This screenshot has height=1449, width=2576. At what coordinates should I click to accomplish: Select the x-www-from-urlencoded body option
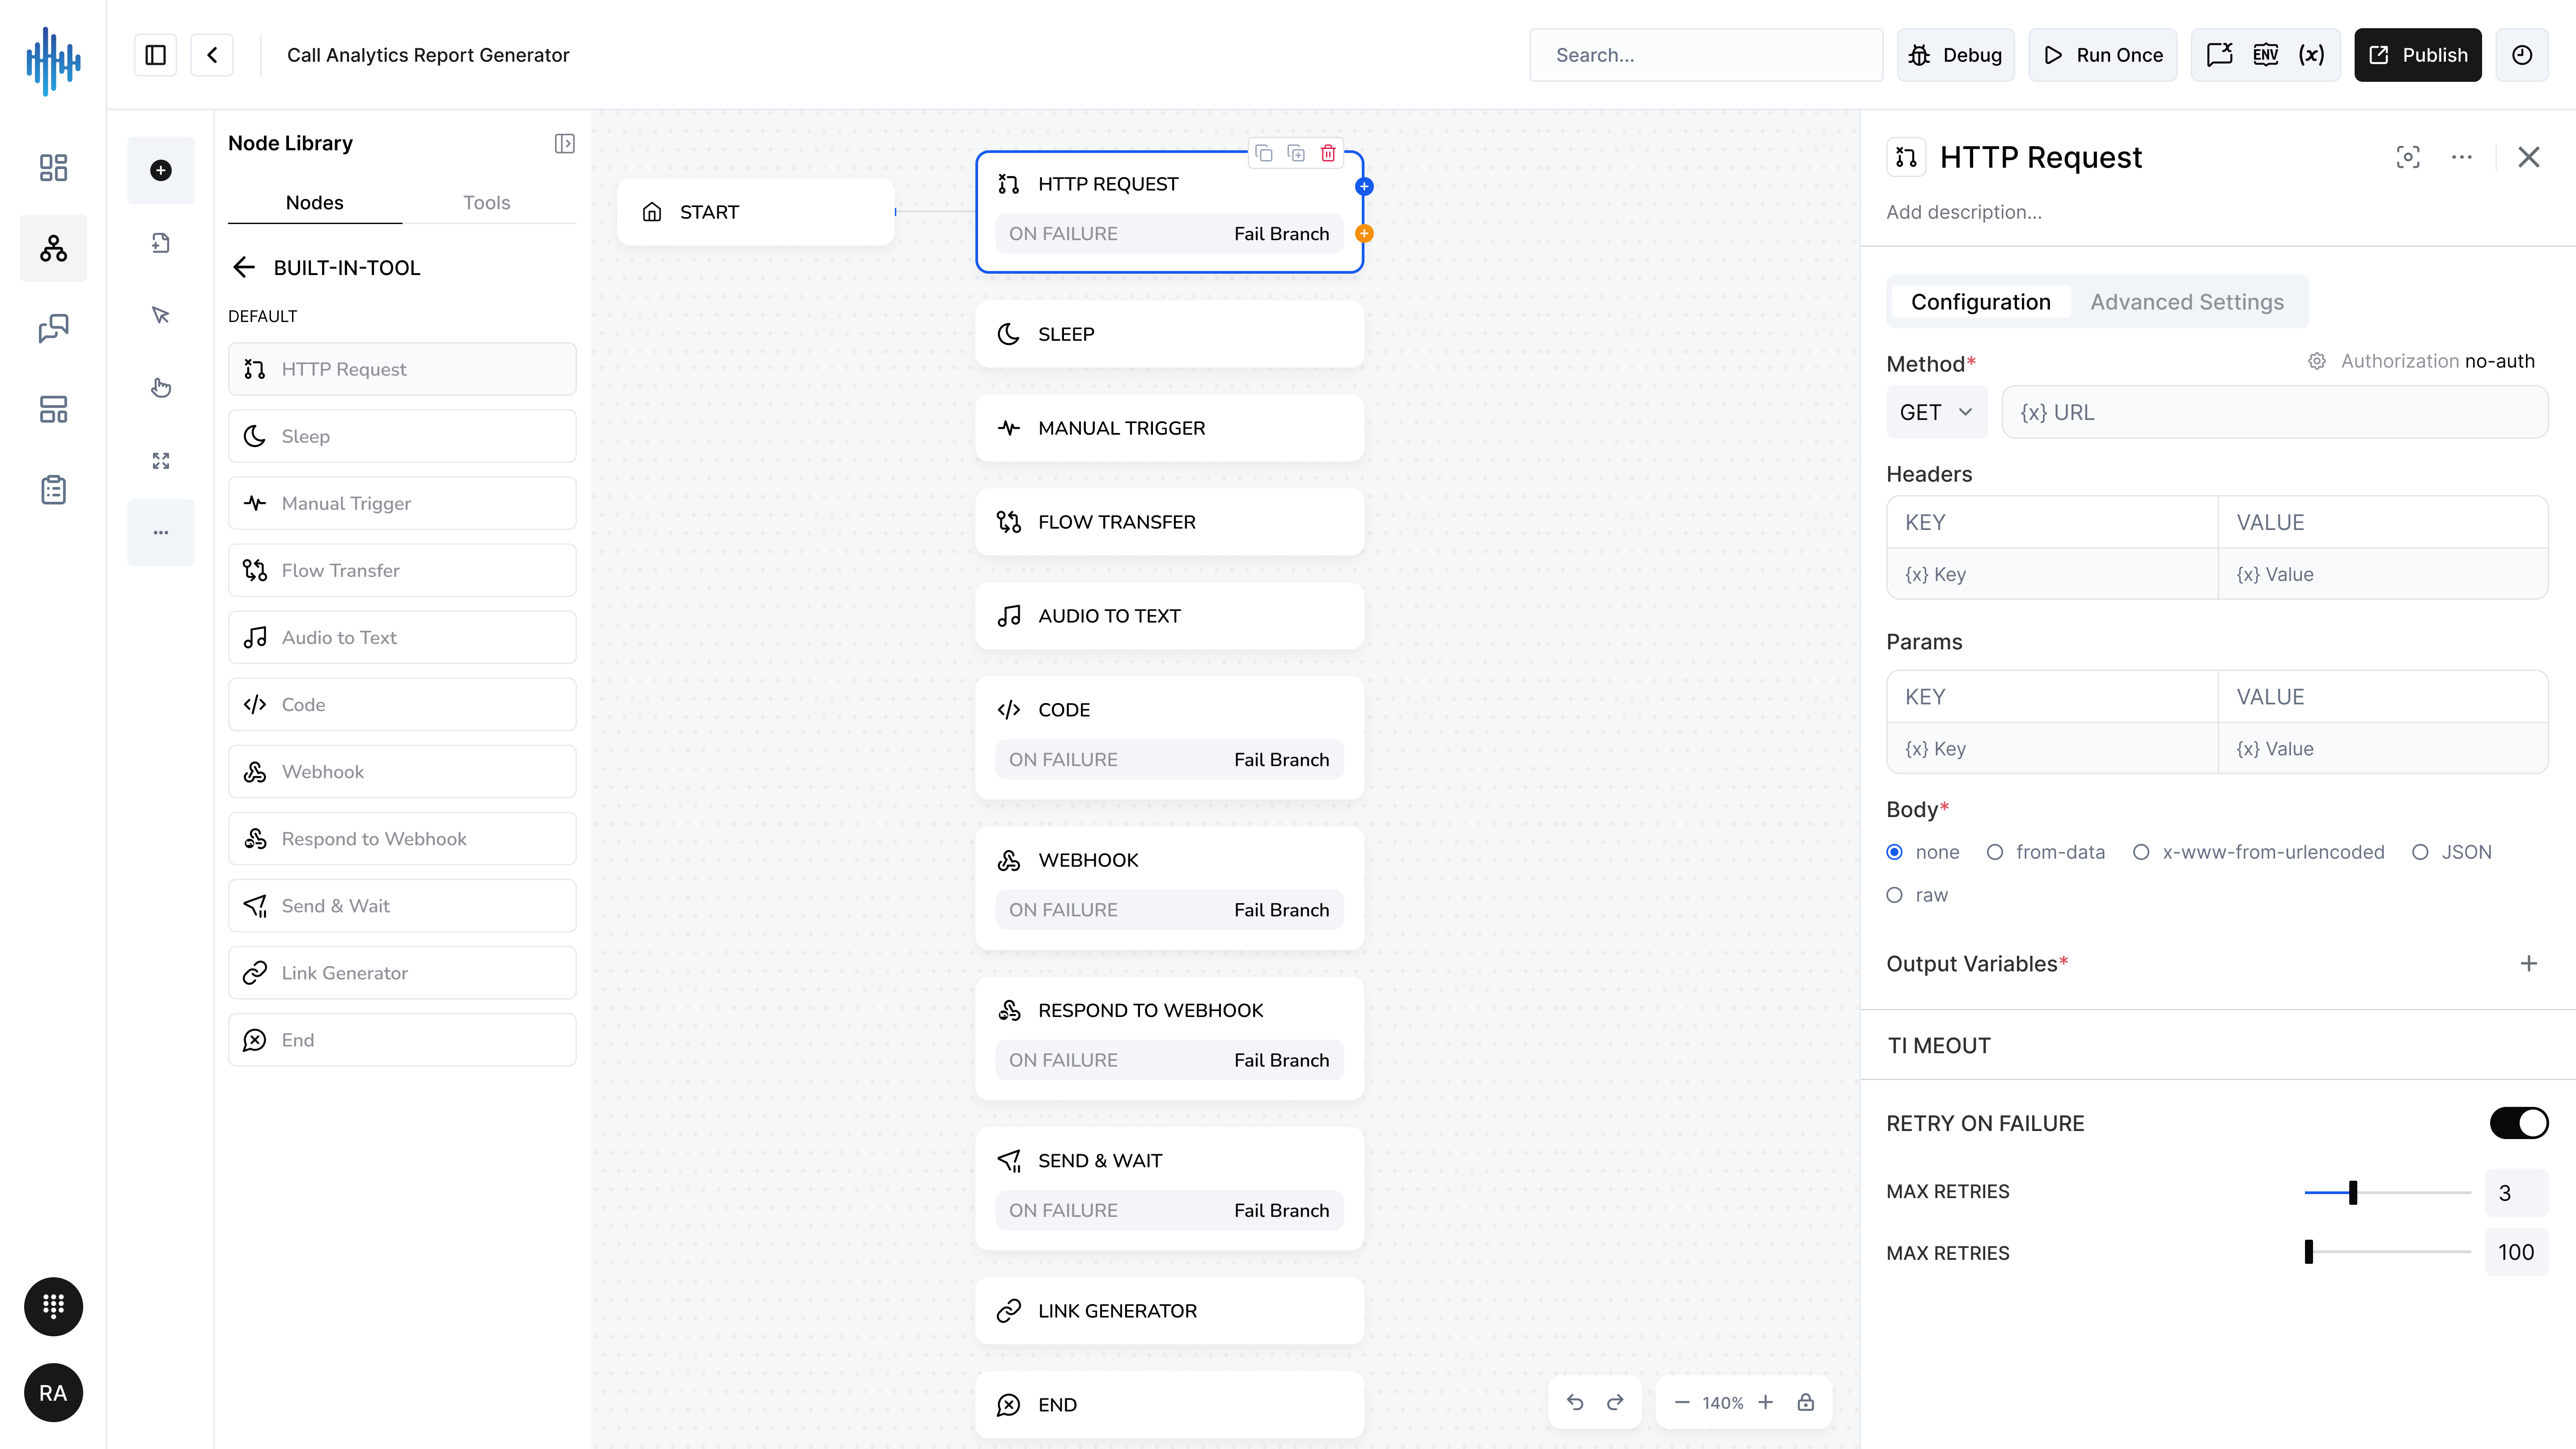click(2141, 852)
